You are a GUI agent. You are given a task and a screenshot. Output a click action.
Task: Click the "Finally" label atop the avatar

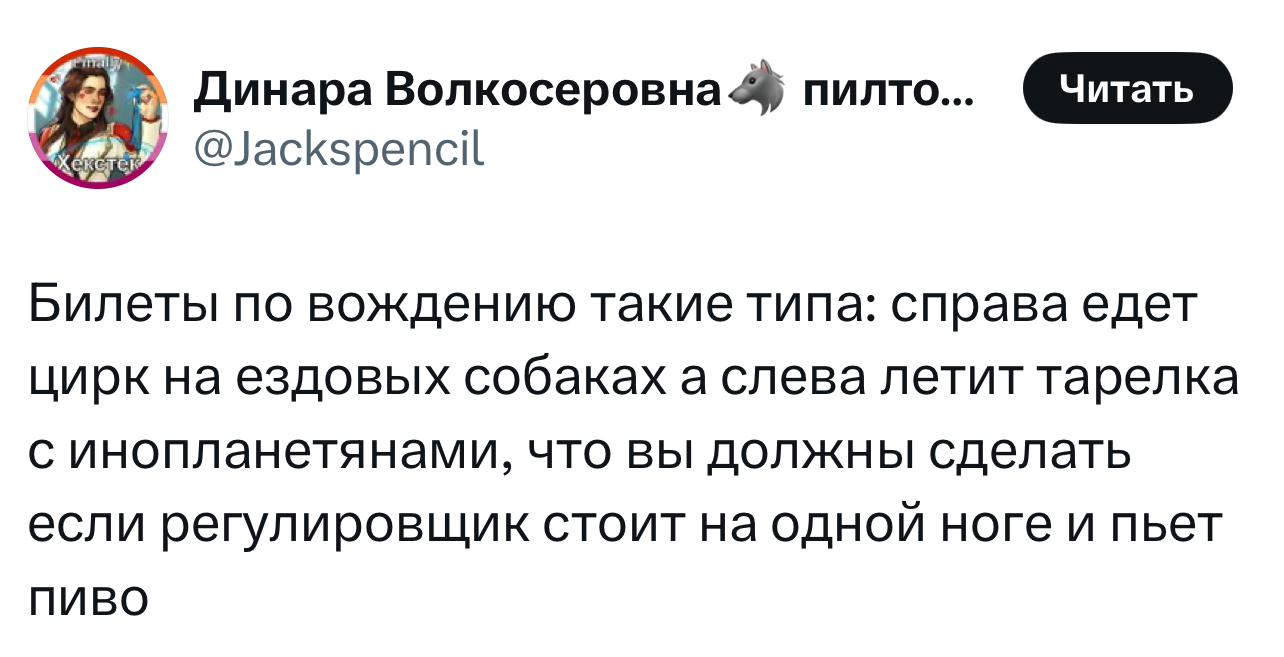tap(97, 62)
